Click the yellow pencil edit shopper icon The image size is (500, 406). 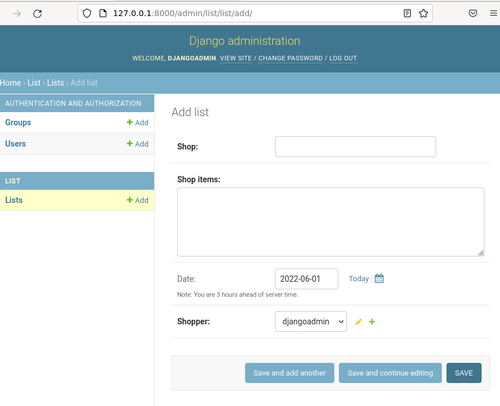[358, 322]
